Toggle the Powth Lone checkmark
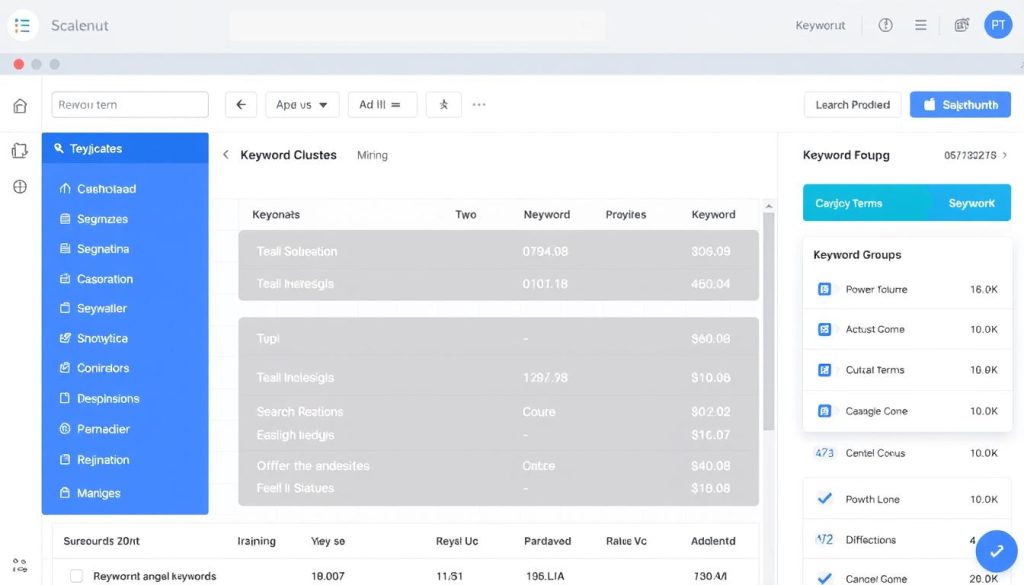This screenshot has width=1024, height=585. (825, 498)
